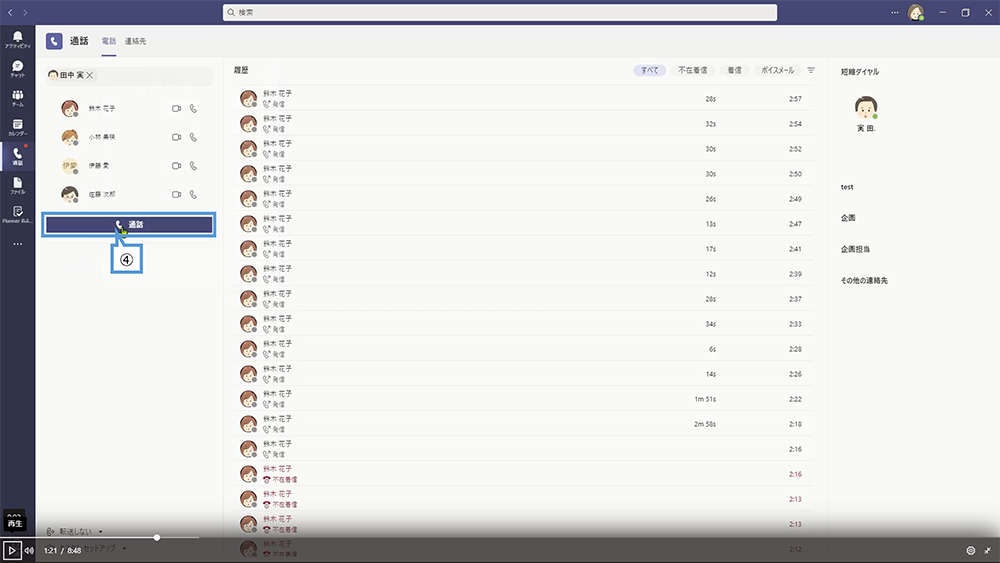Select the すべて history filter
Image resolution: width=1000 pixels, height=563 pixels.
click(649, 70)
